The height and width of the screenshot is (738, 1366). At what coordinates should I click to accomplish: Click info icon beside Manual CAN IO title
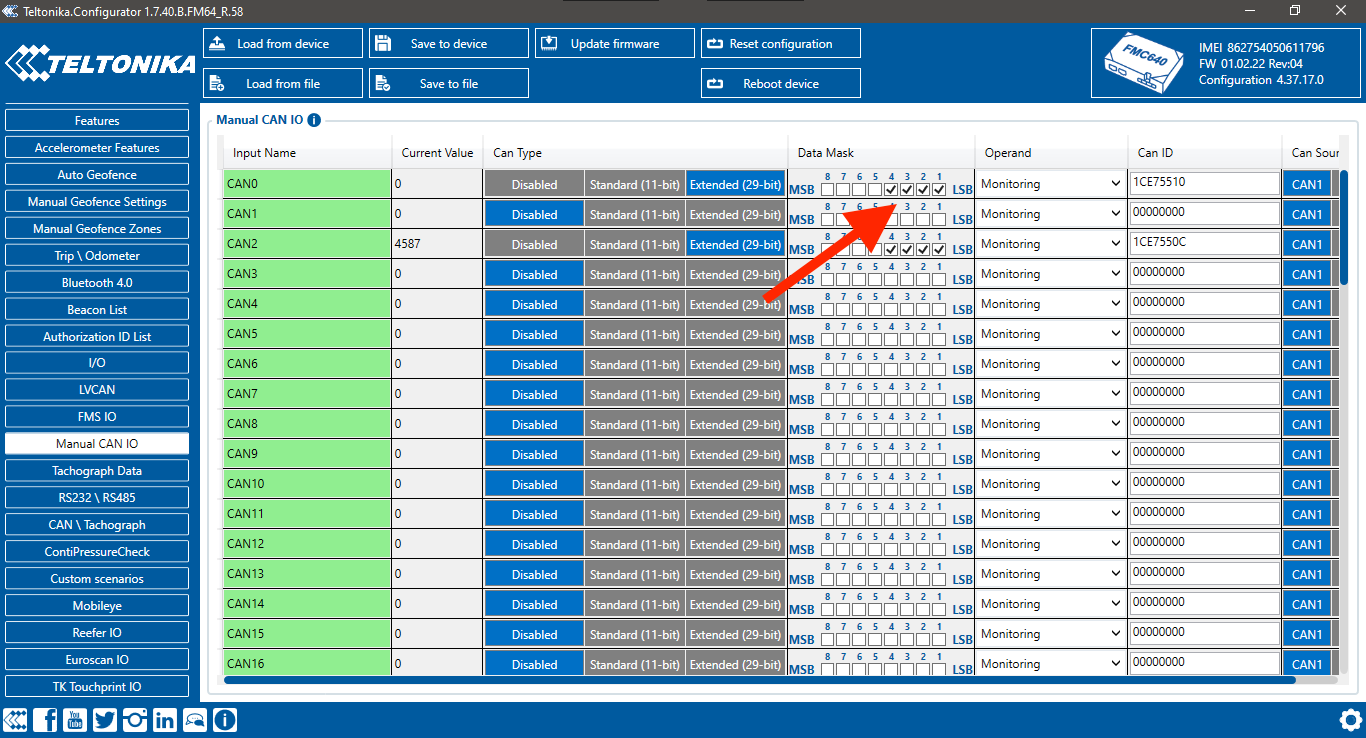point(314,120)
